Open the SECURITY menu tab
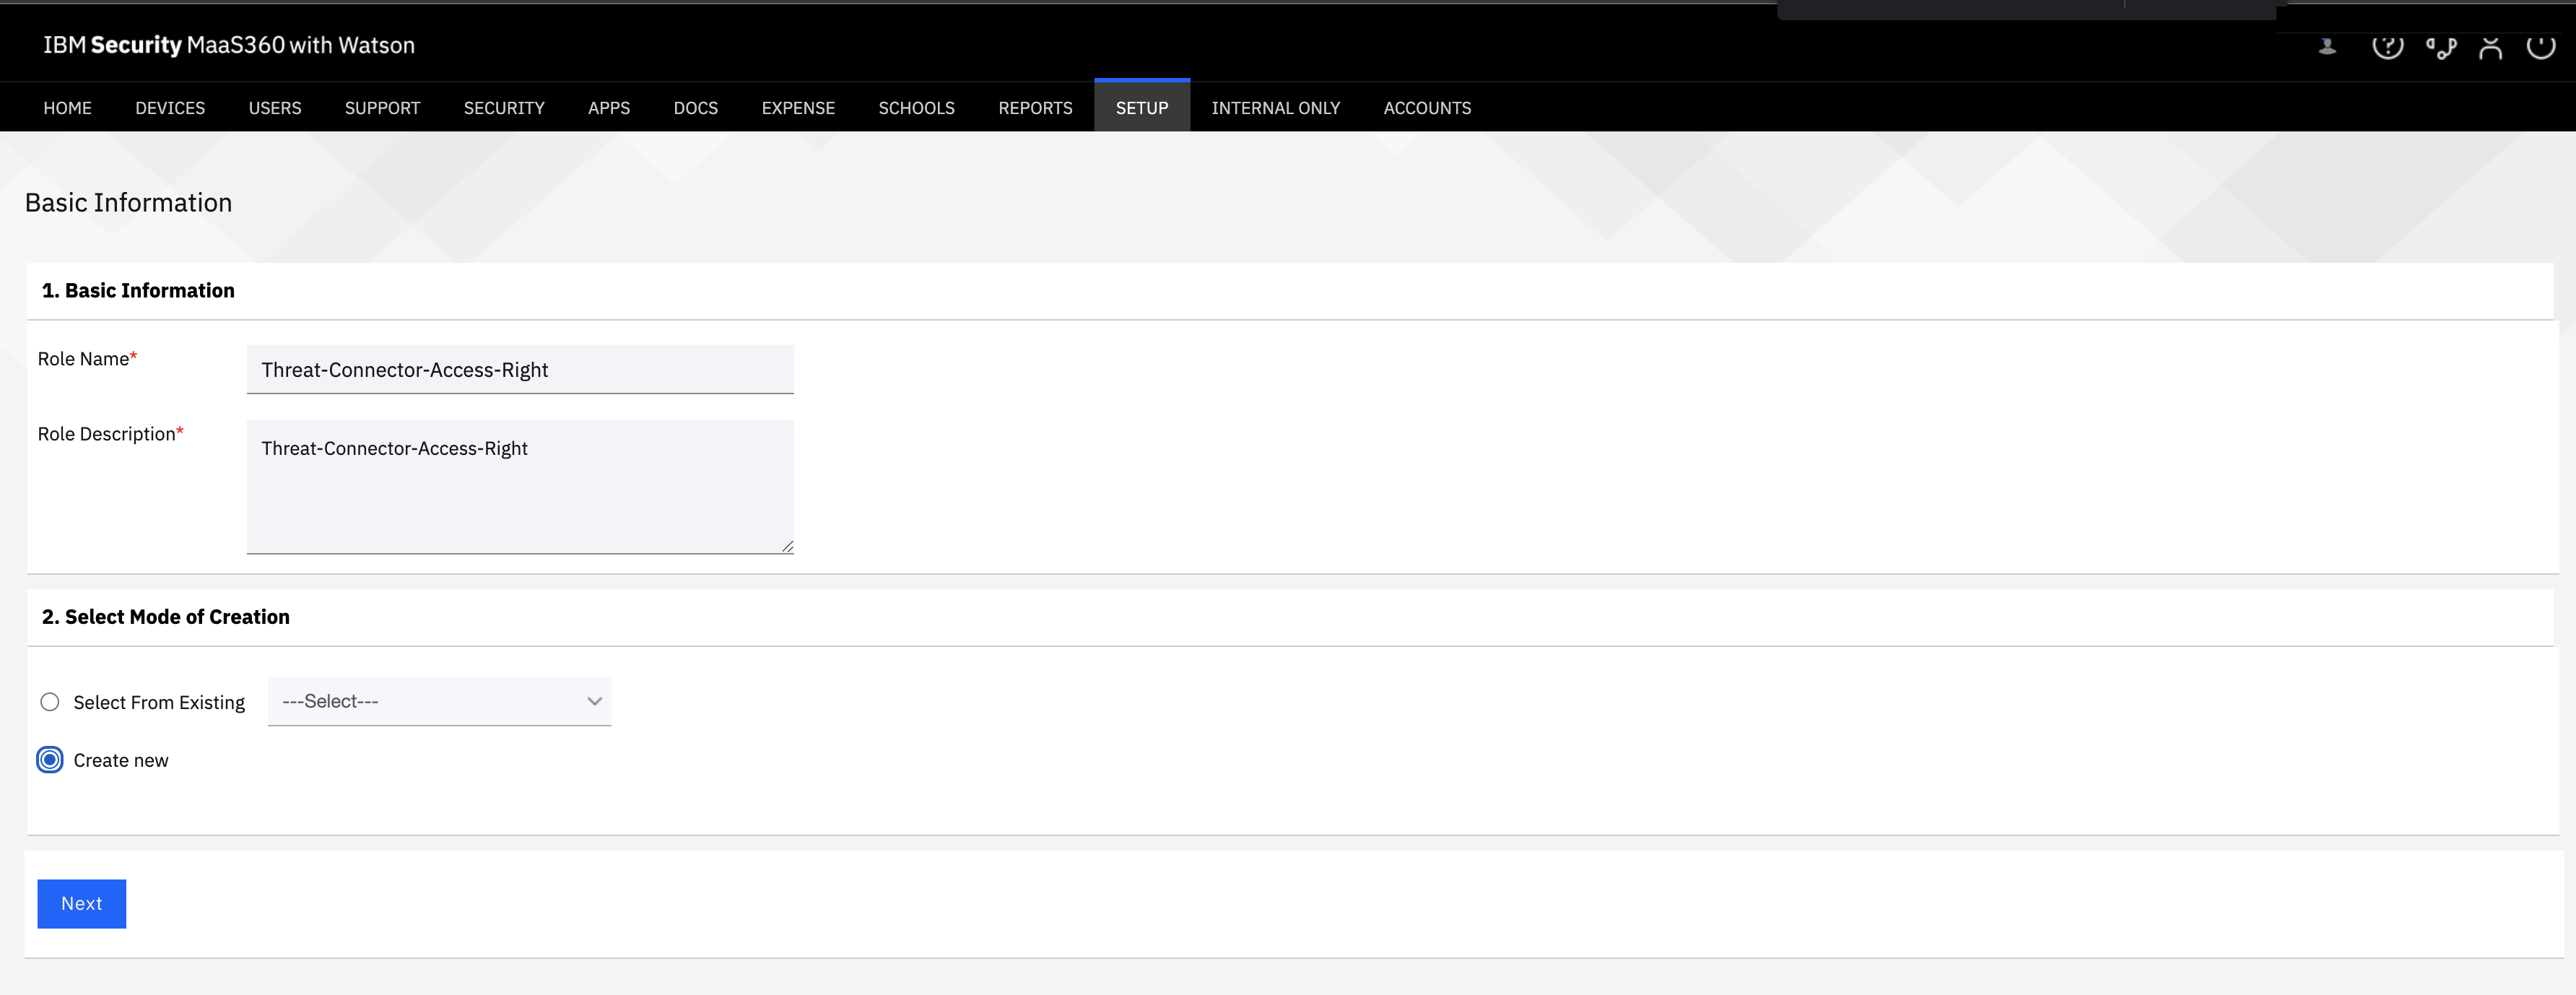Screen dimensions: 2576x995 [x=504, y=108]
